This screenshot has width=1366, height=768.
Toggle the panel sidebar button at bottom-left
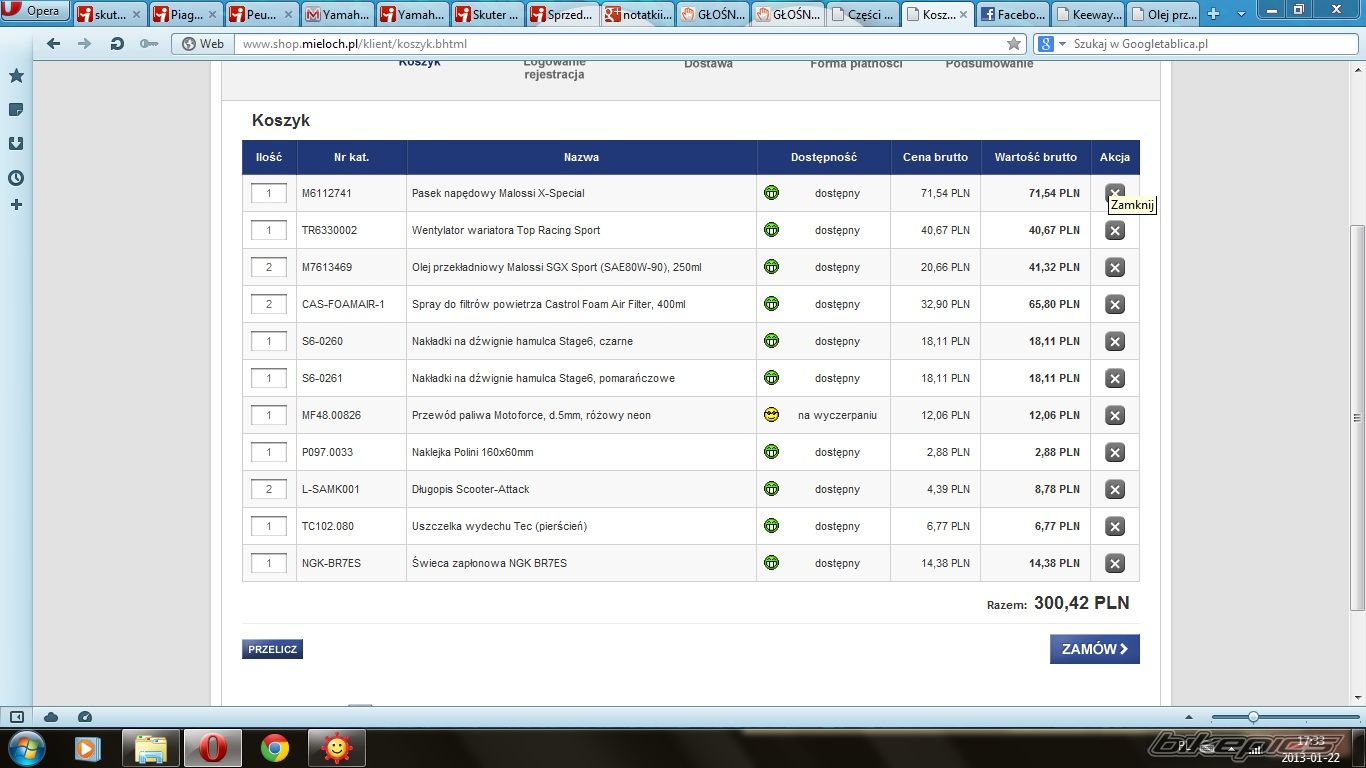[x=17, y=717]
